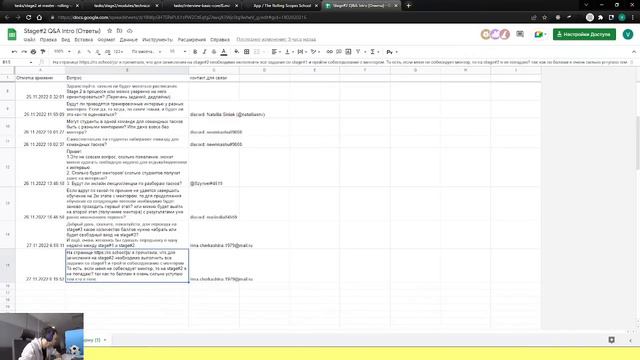The width and height of the screenshot is (640, 360).
Task: Open the font size dropdown
Action: click(178, 52)
